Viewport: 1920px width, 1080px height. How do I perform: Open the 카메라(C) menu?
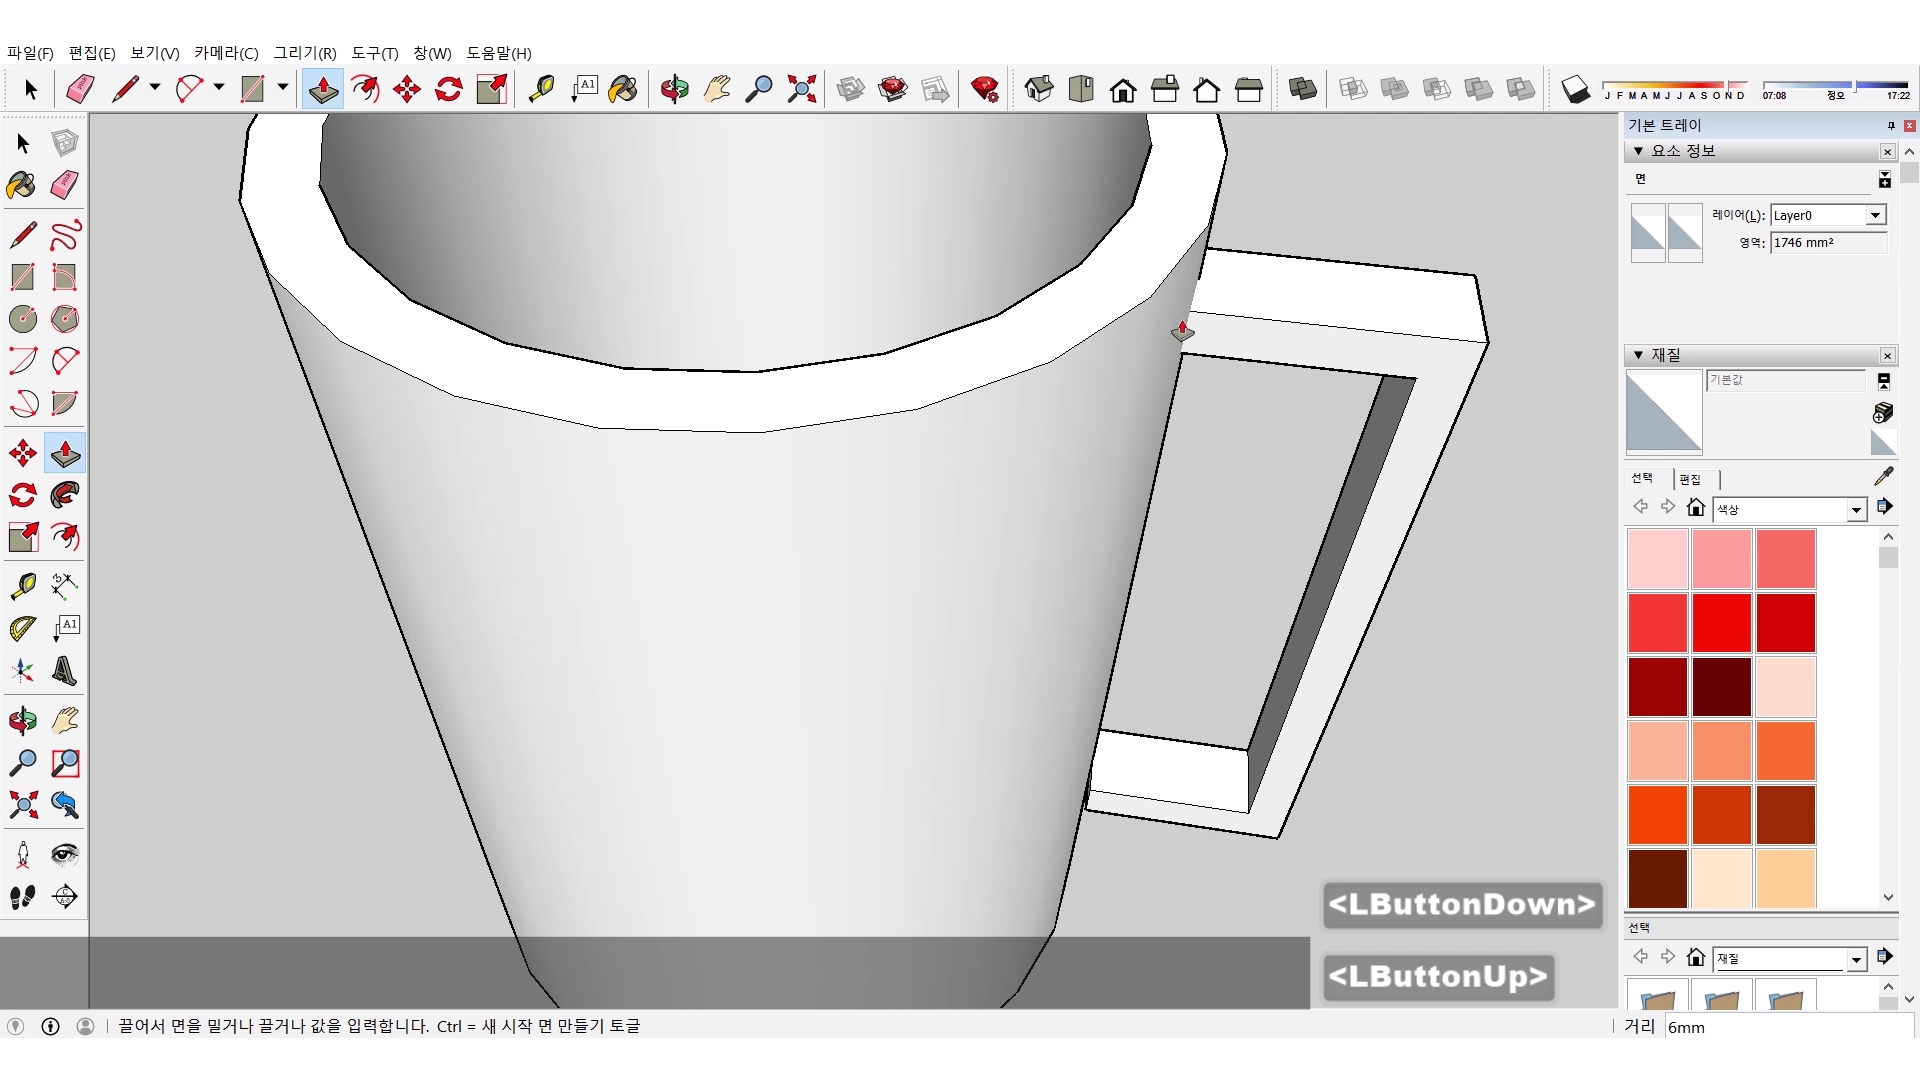pyautogui.click(x=226, y=53)
